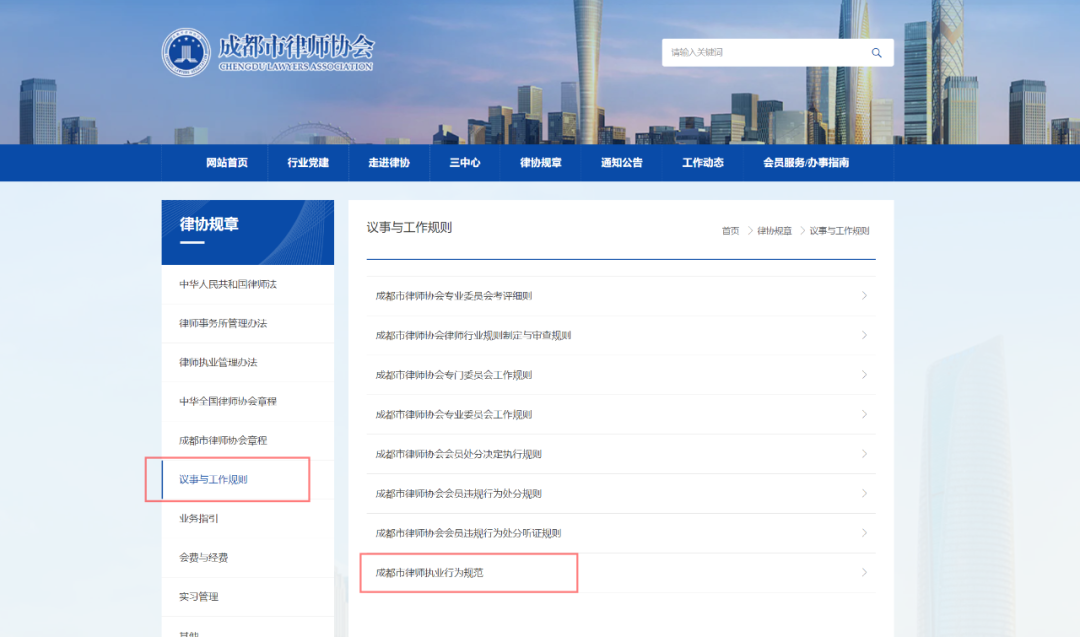Select the 走进律师 nav item
Viewport: 1080px width, 637px height.
pyautogui.click(x=389, y=162)
